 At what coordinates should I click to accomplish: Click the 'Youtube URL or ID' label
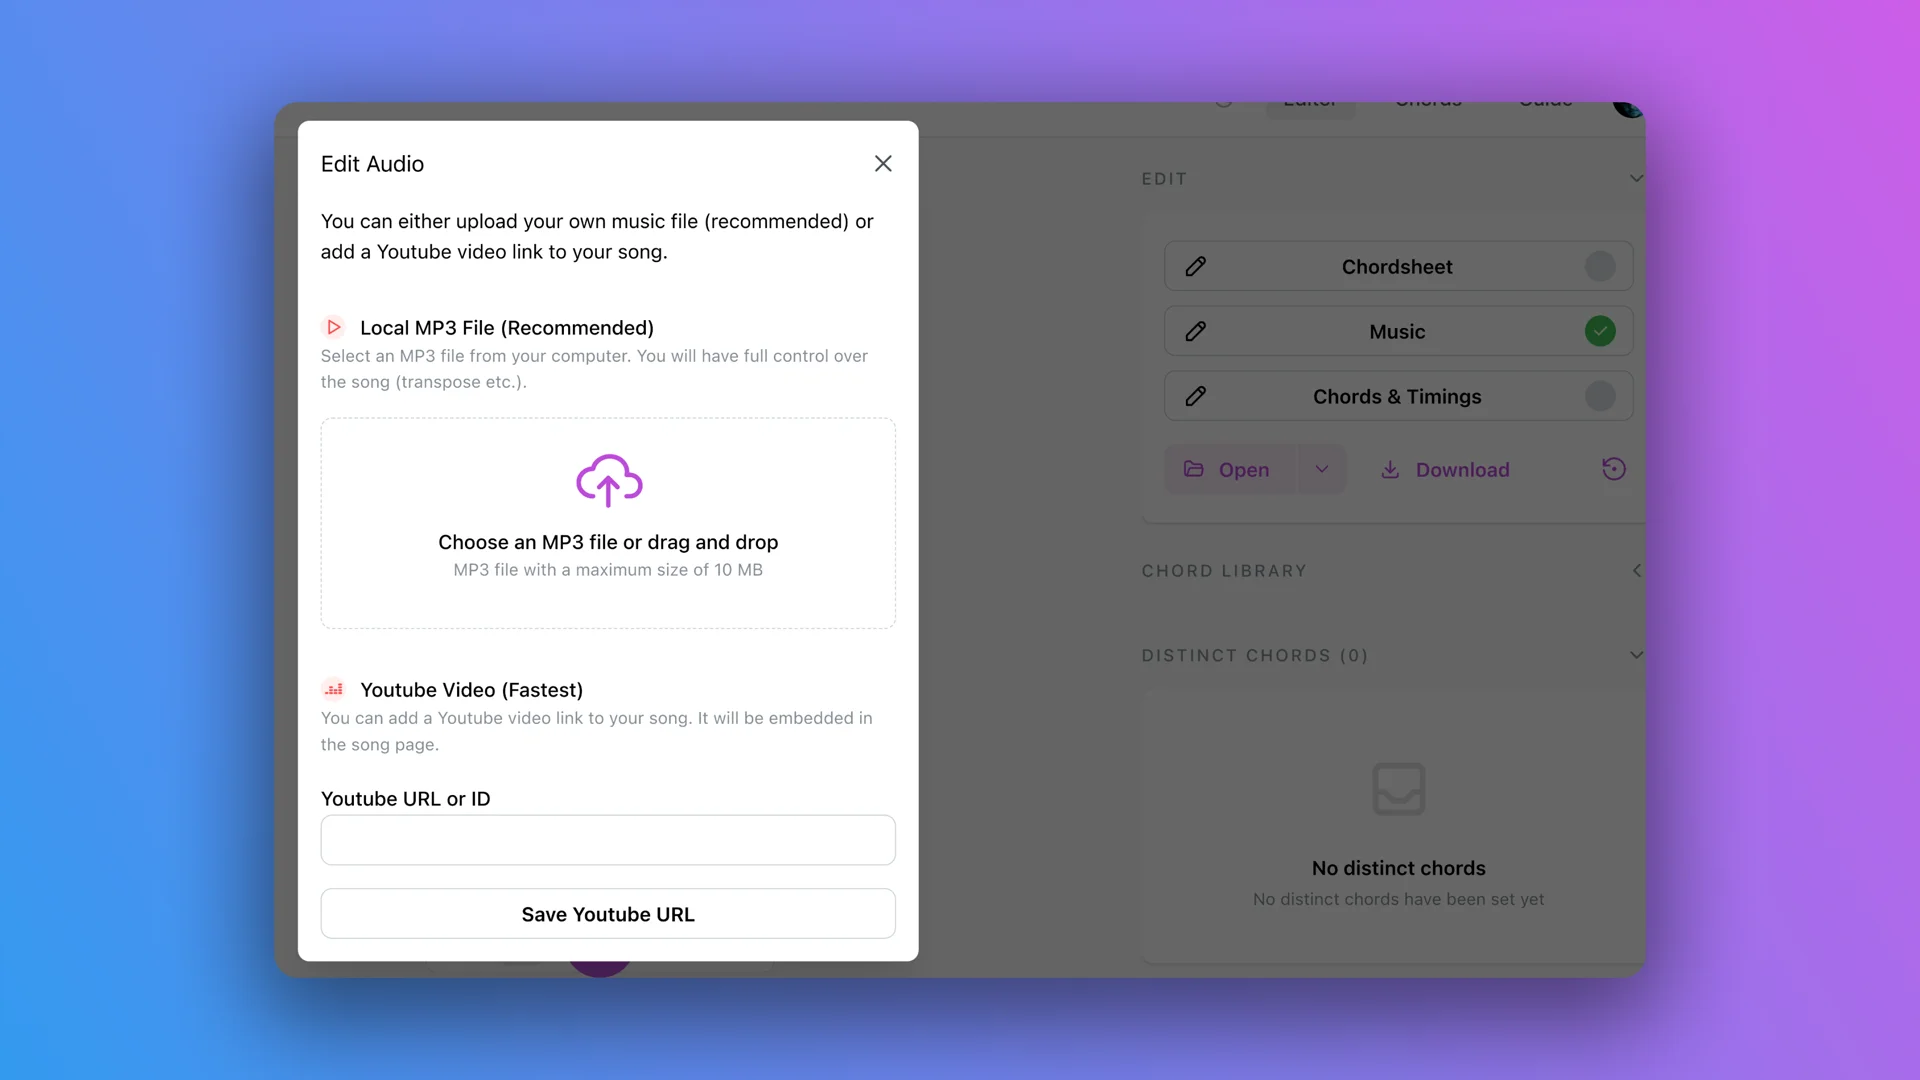pos(405,799)
